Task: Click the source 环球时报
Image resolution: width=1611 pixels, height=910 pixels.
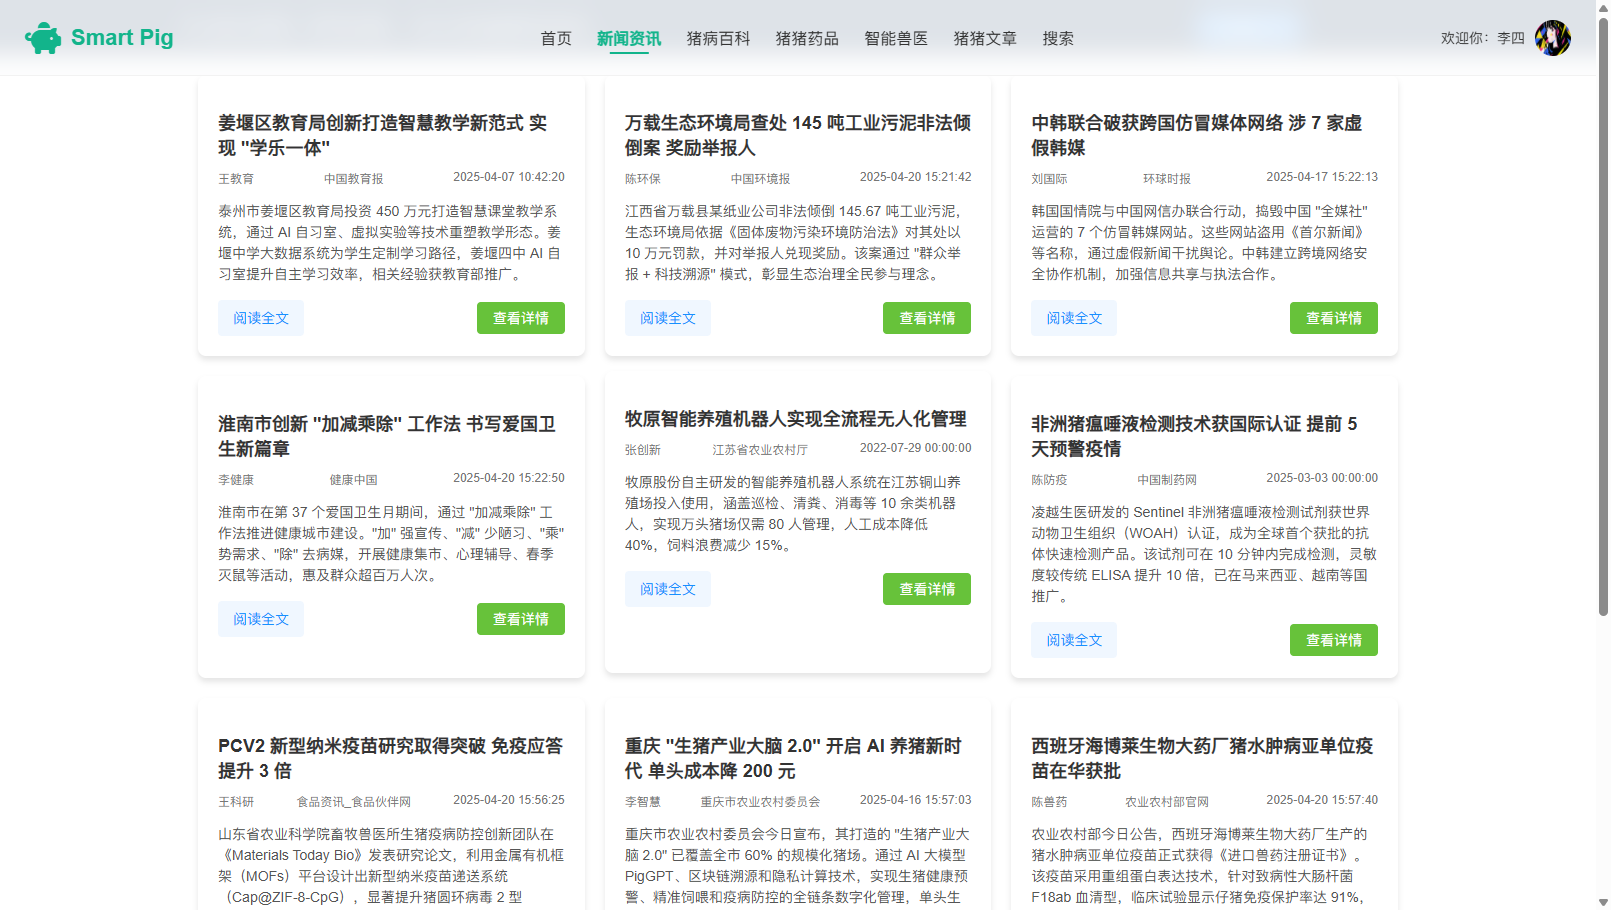Action: pyautogui.click(x=1167, y=179)
